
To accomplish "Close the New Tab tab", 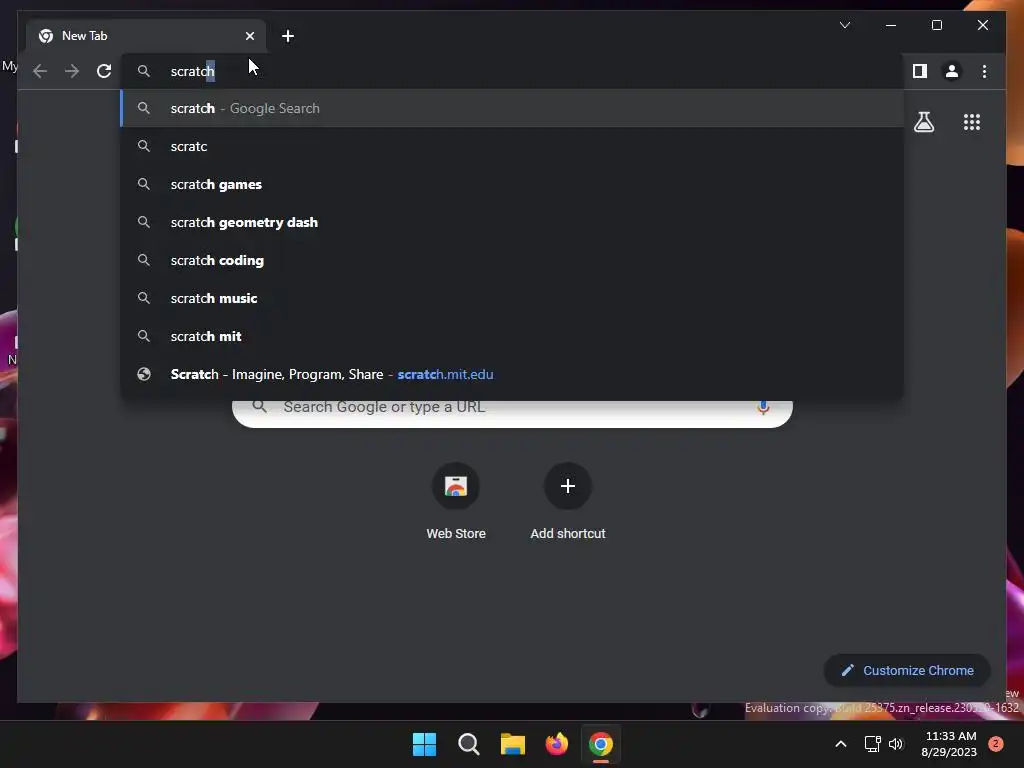I will (249, 36).
